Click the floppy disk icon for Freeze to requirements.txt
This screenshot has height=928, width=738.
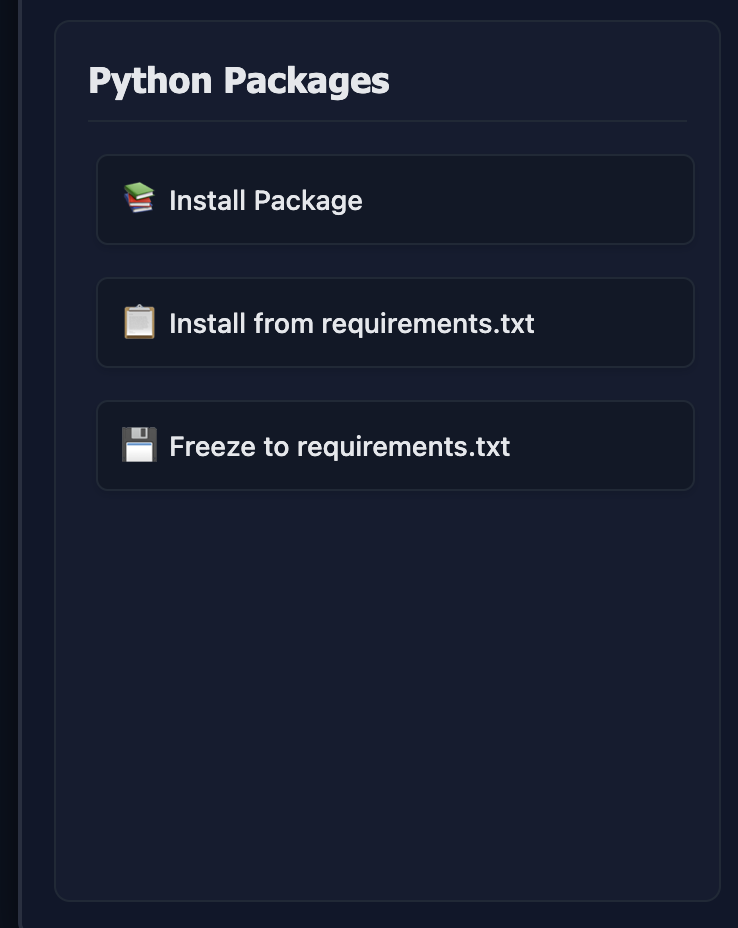click(x=139, y=444)
